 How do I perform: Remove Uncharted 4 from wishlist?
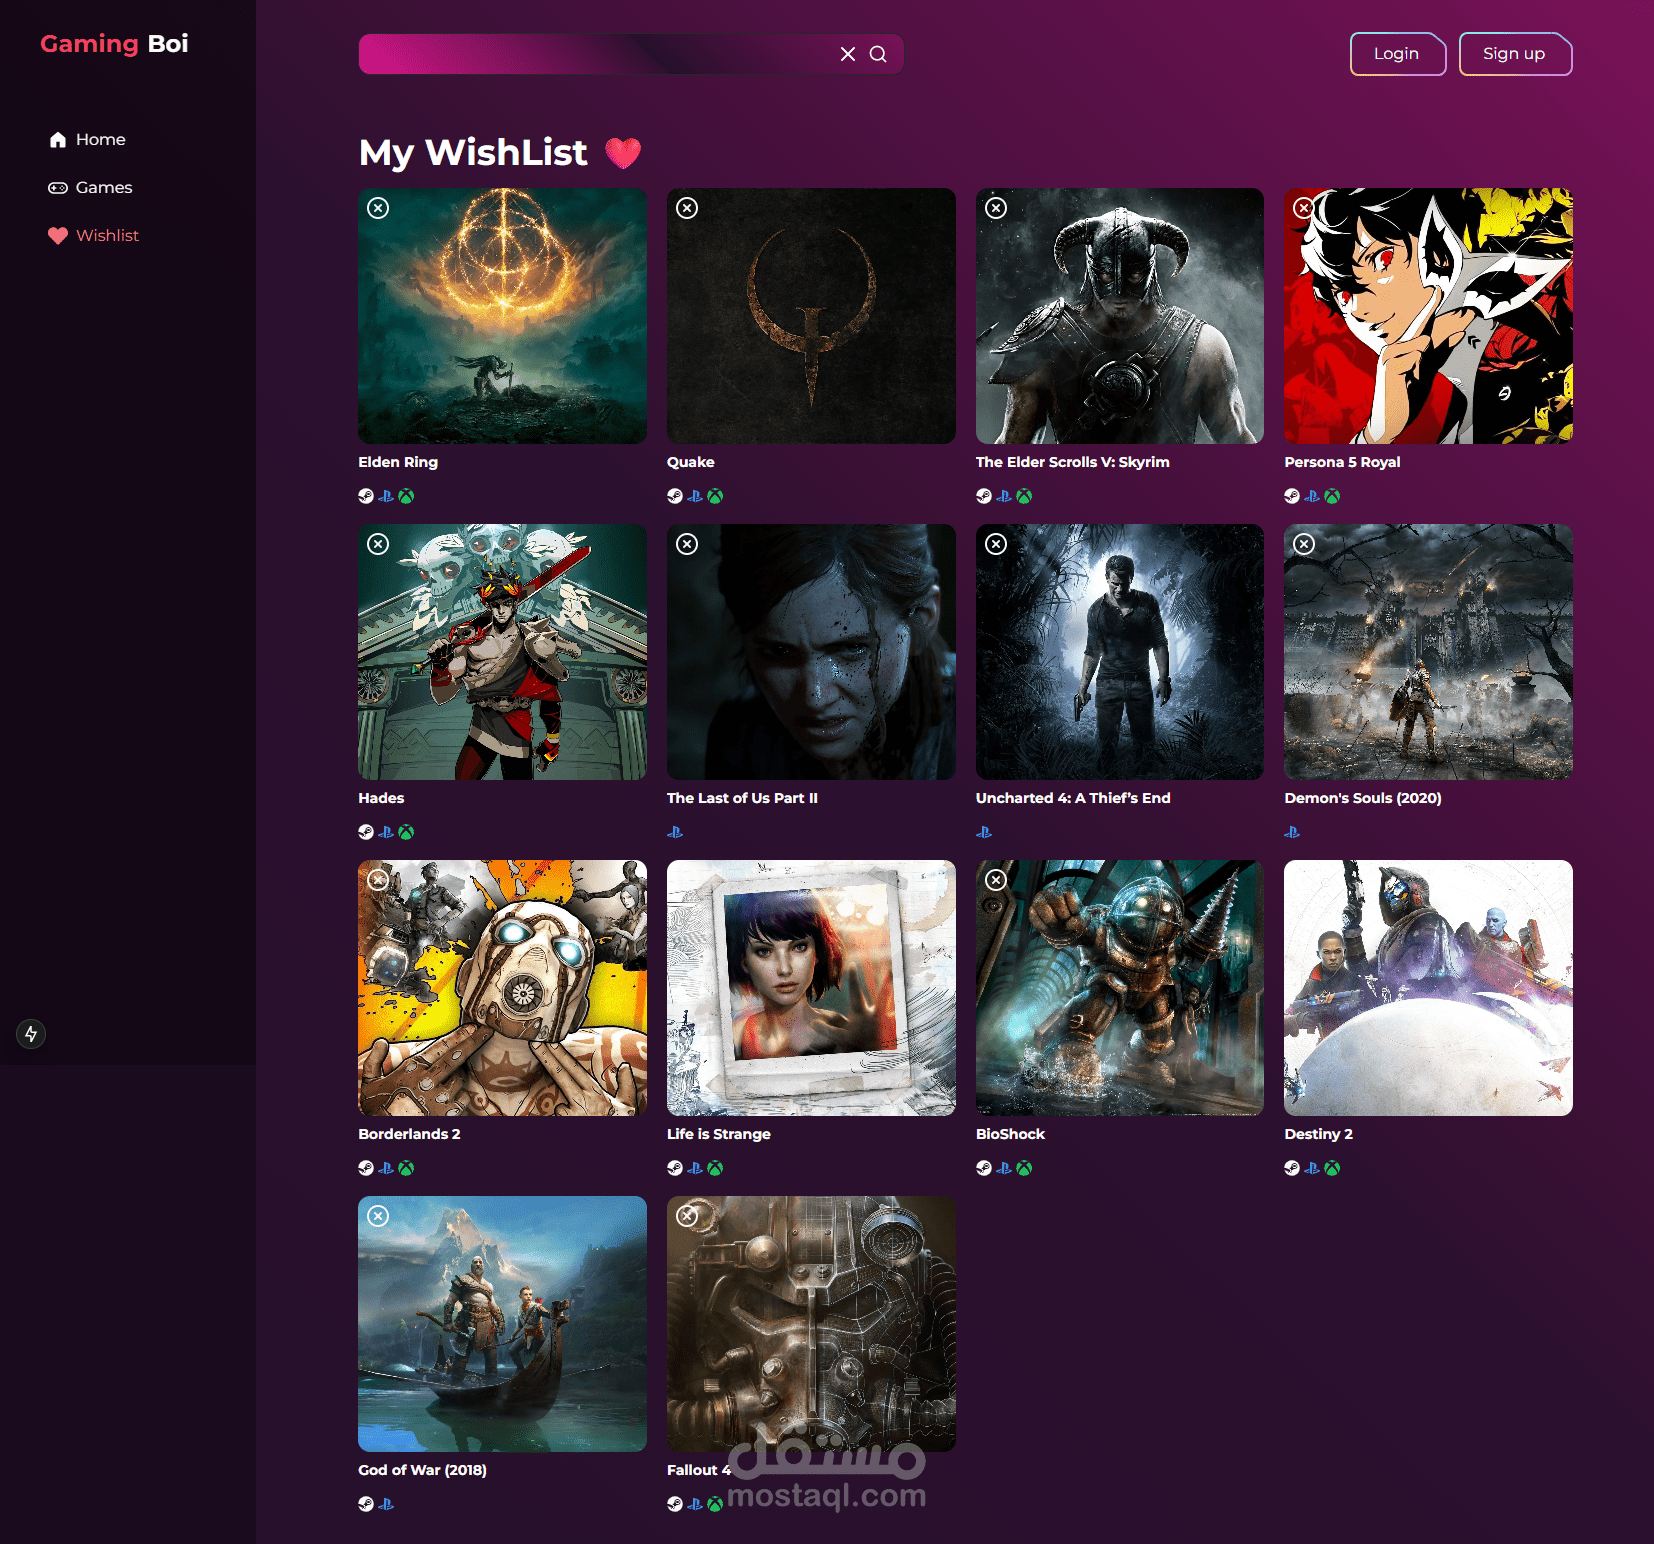(x=996, y=544)
